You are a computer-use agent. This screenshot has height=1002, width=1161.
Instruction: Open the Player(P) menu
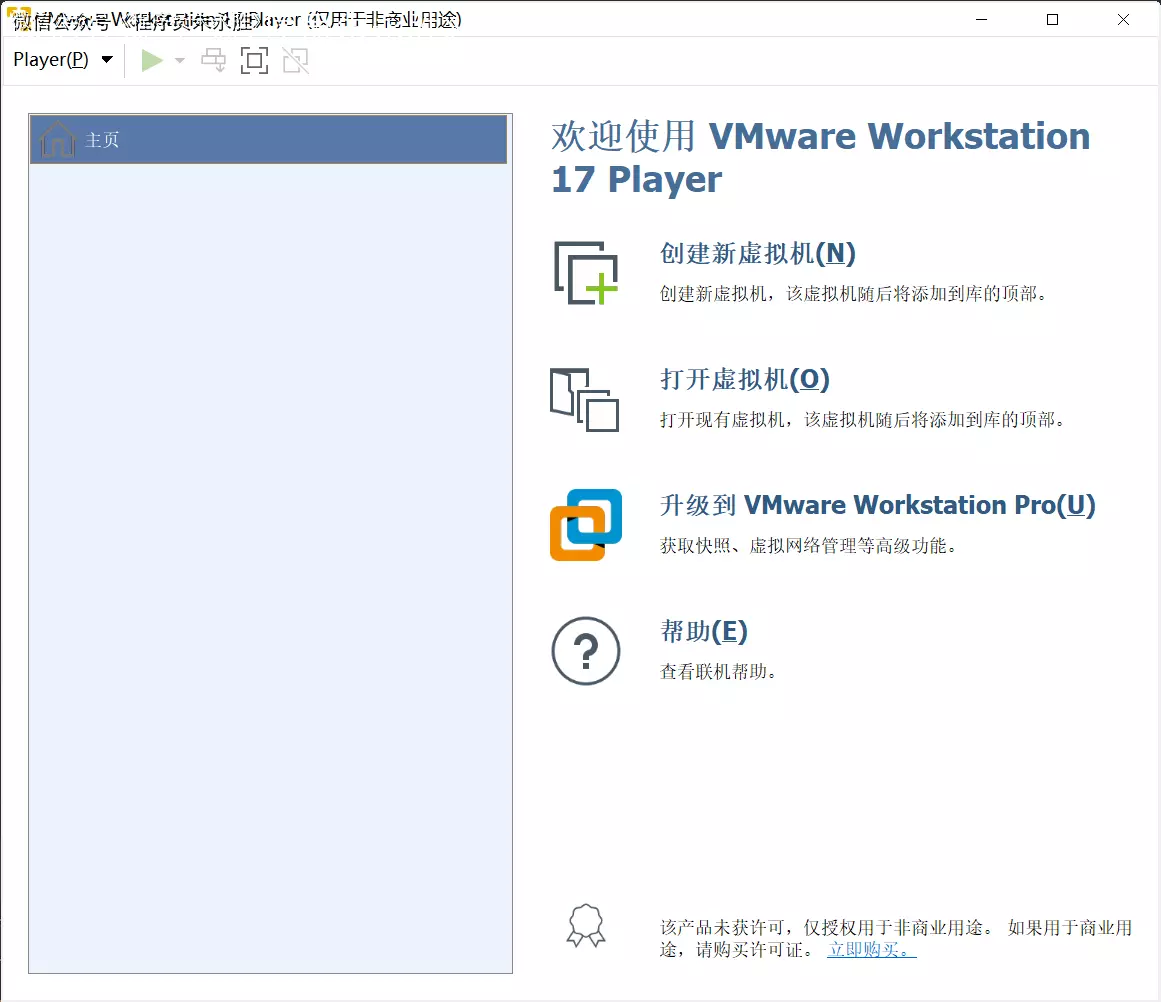62,60
